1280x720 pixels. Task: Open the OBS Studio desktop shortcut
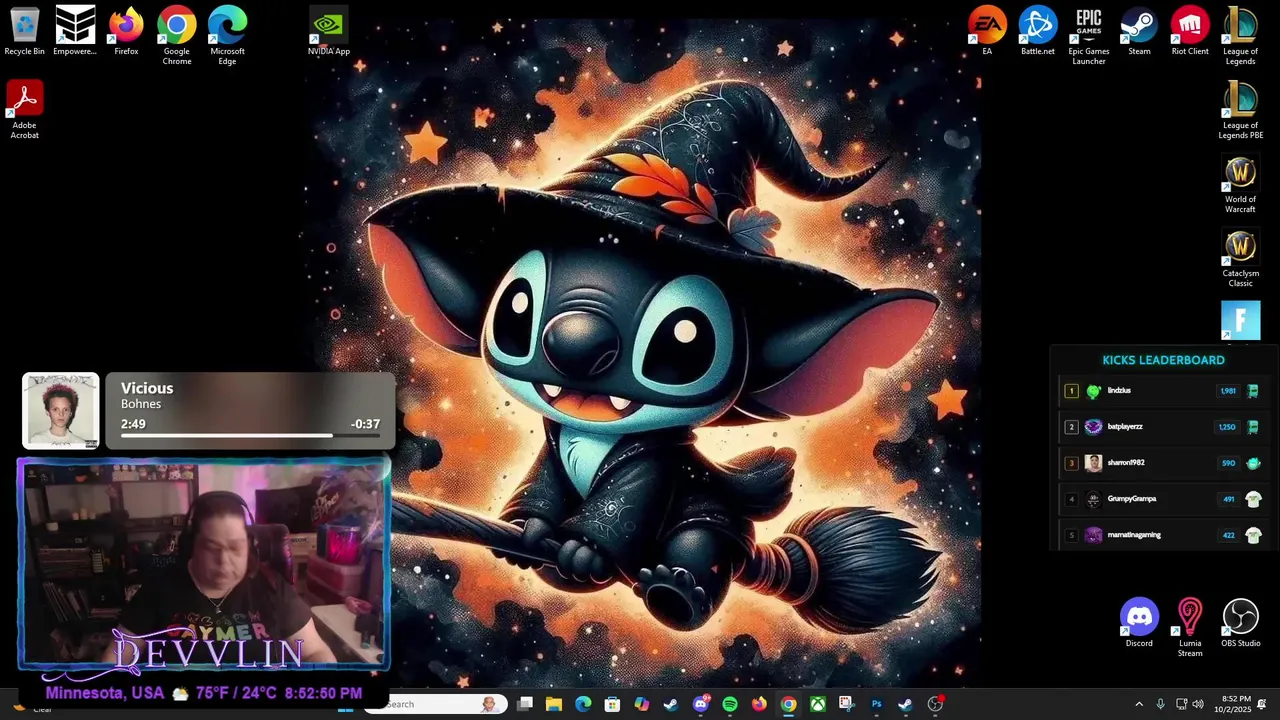pos(1240,623)
